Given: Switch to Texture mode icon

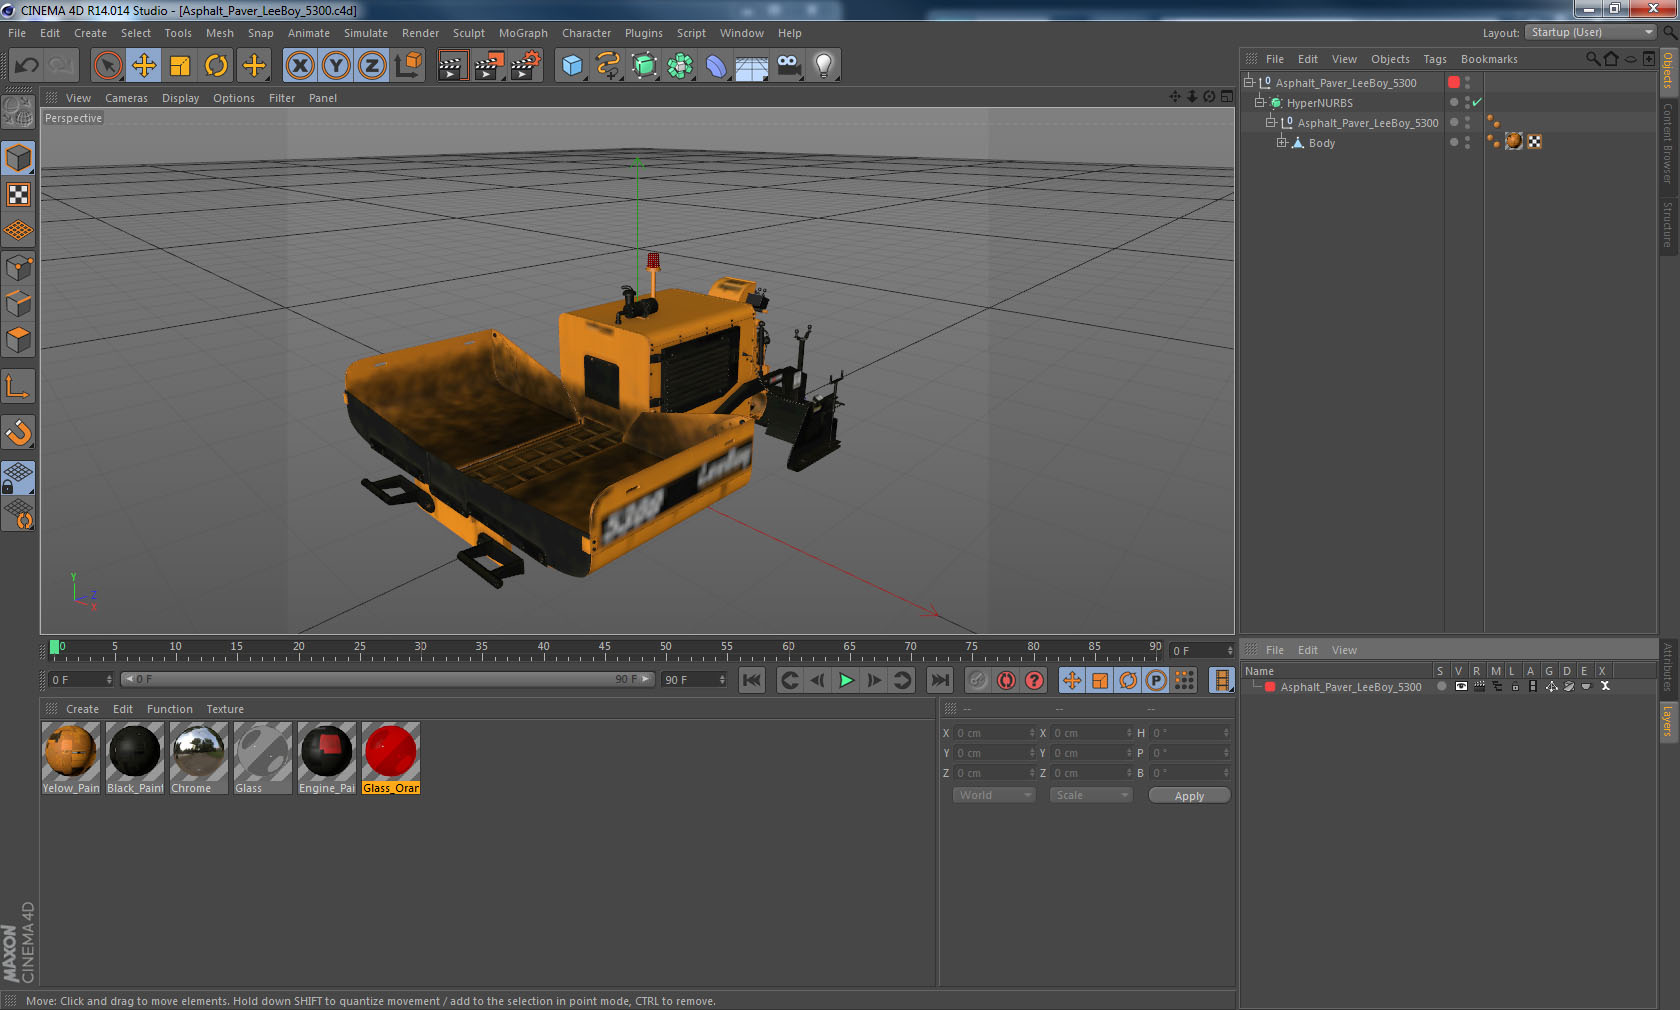Looking at the screenshot, I should click(18, 194).
